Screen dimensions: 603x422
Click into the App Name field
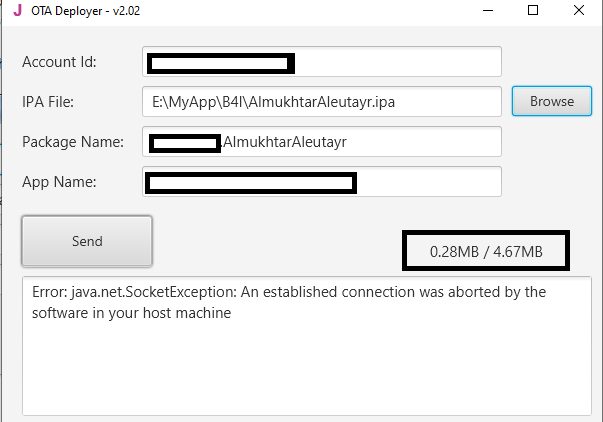[430, 182]
